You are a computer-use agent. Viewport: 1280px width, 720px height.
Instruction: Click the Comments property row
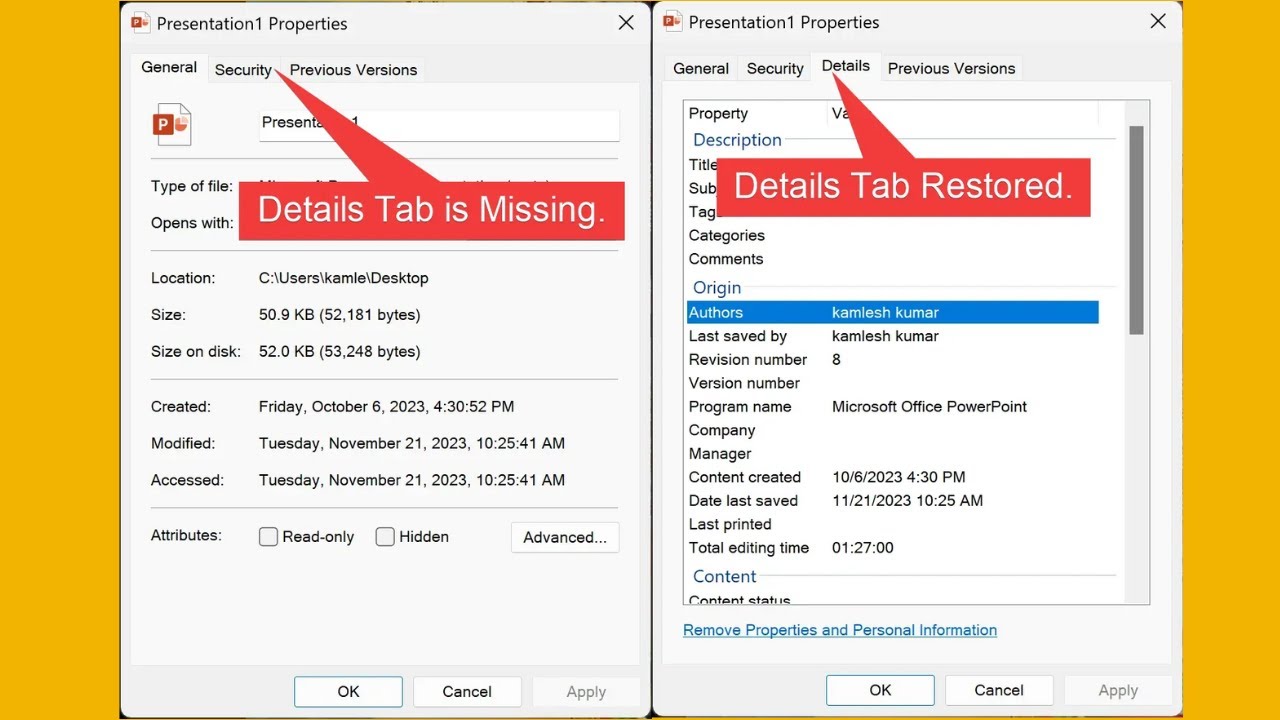tap(892, 259)
